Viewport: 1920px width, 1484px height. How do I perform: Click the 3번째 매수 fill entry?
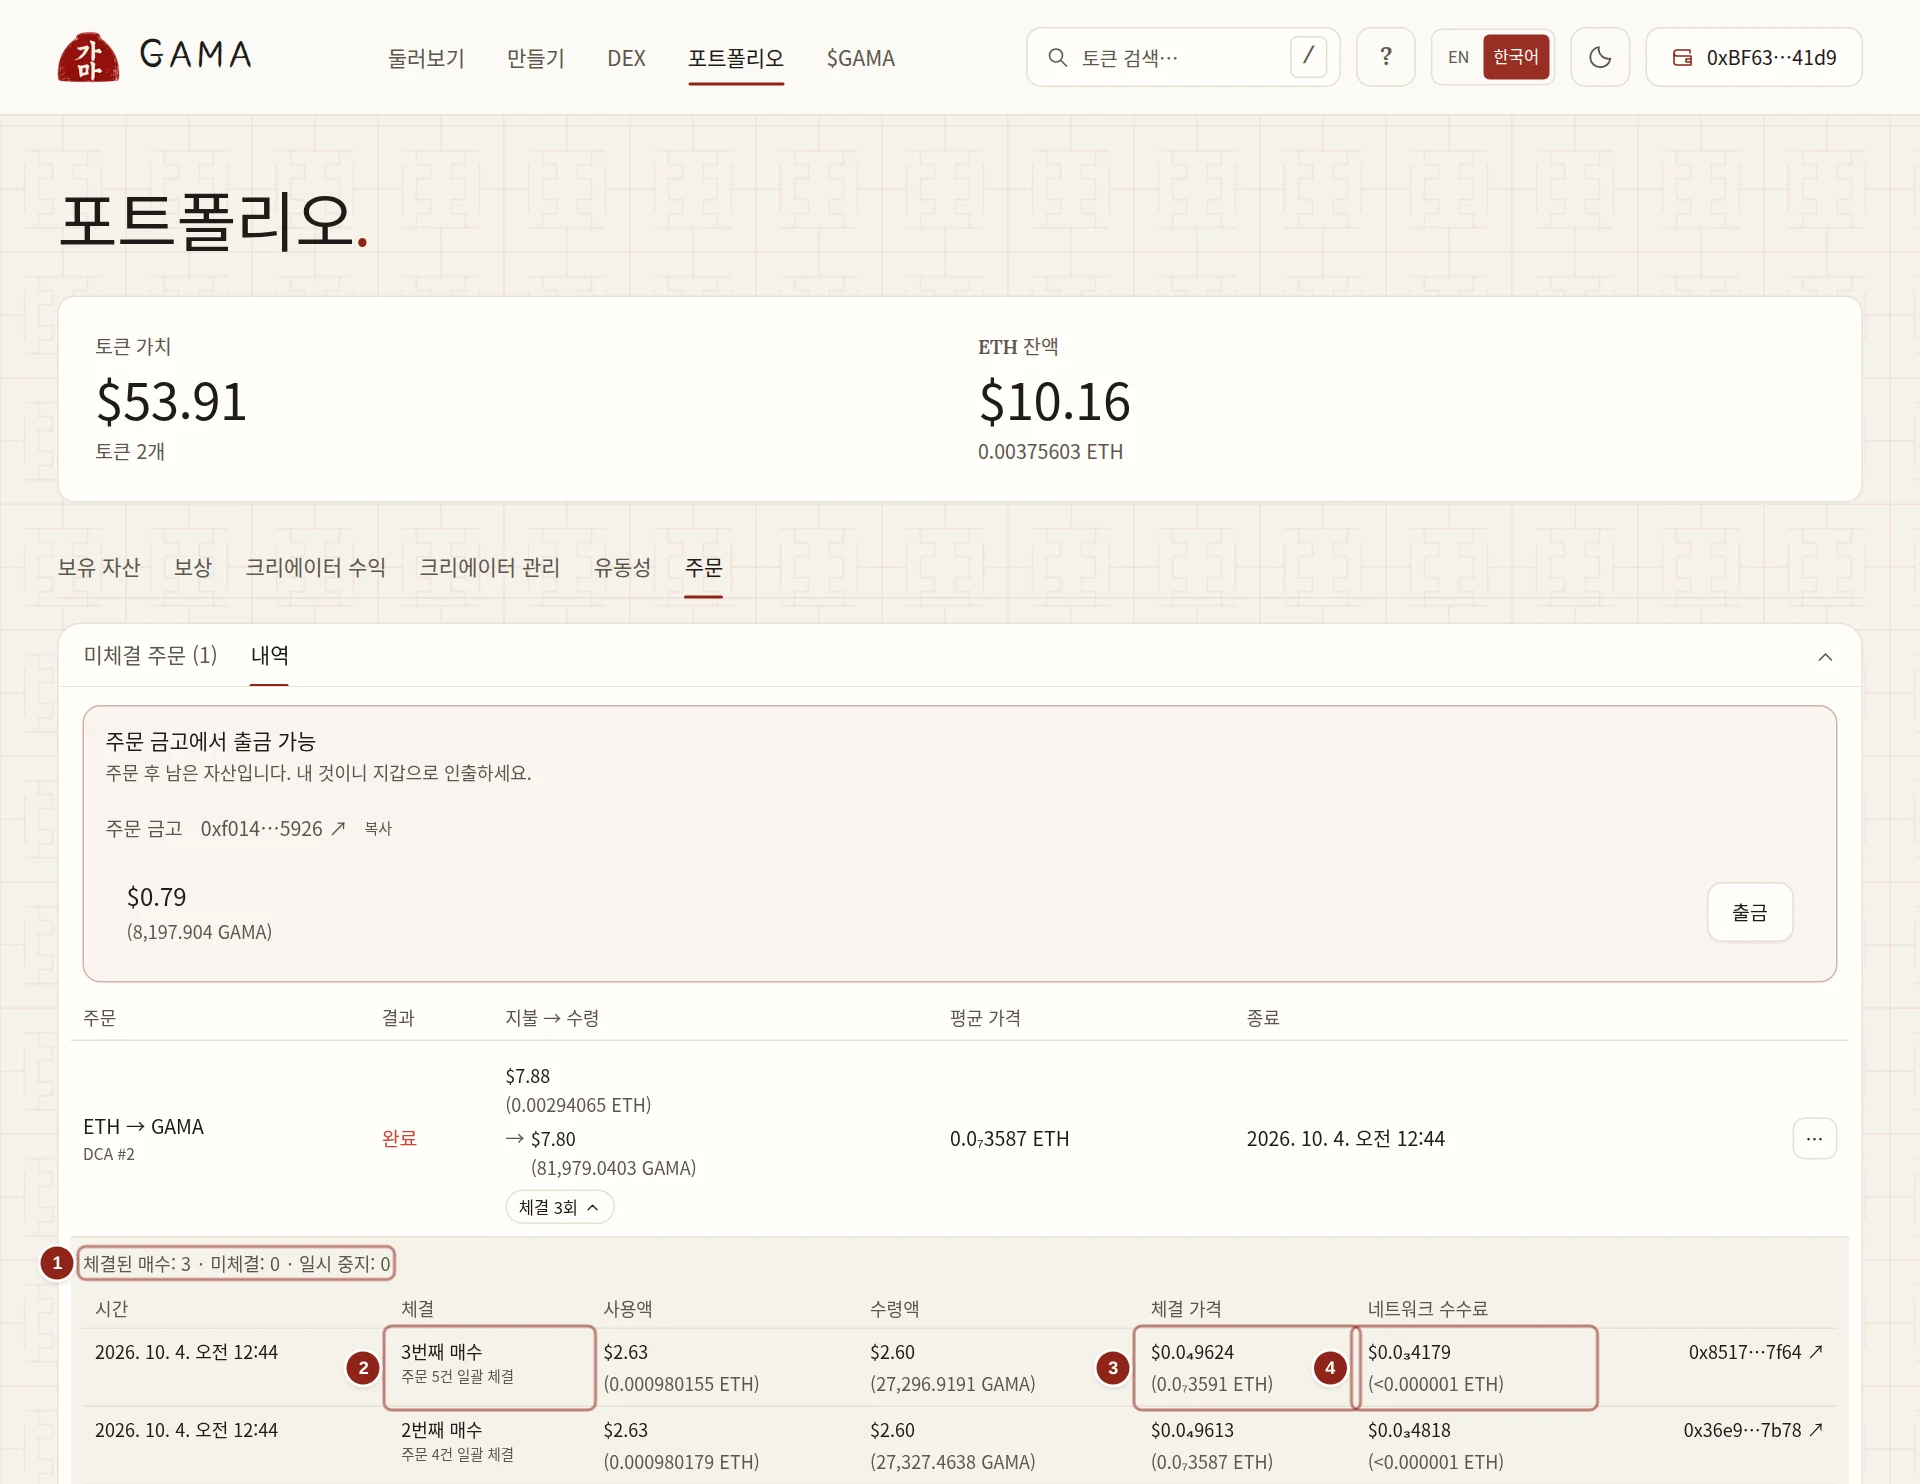point(441,1352)
